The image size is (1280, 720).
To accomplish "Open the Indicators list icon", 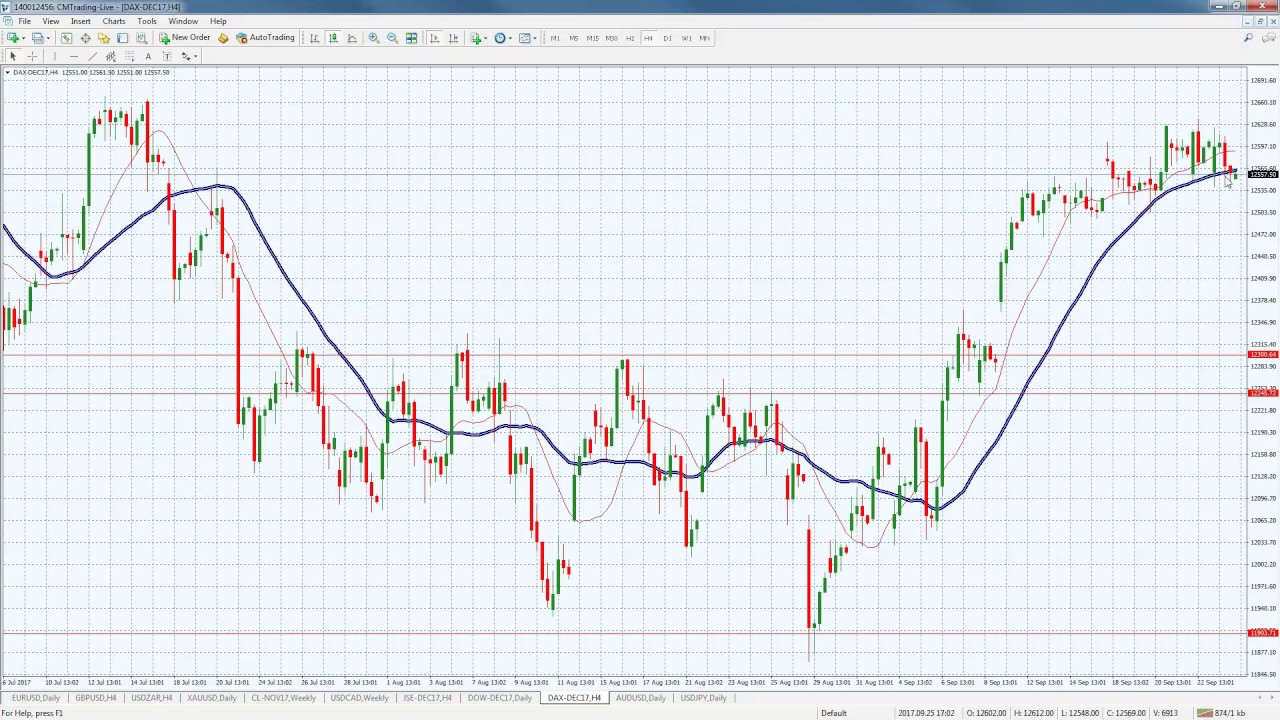I will click(476, 38).
